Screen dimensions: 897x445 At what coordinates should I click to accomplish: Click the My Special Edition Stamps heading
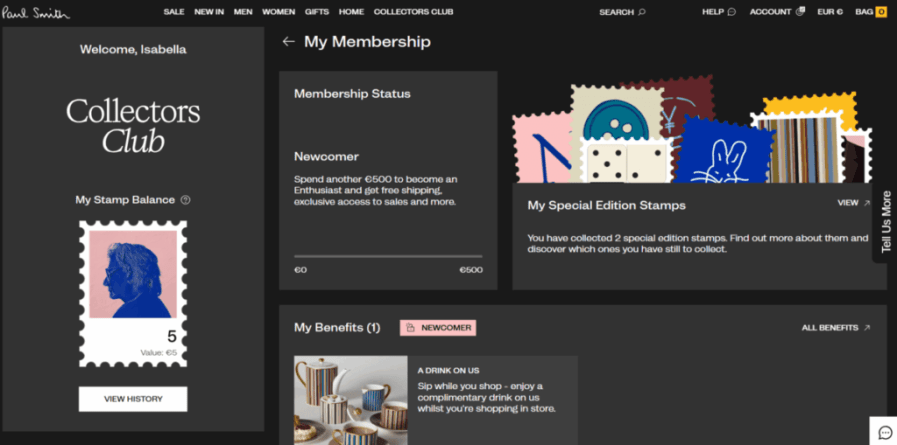click(606, 205)
